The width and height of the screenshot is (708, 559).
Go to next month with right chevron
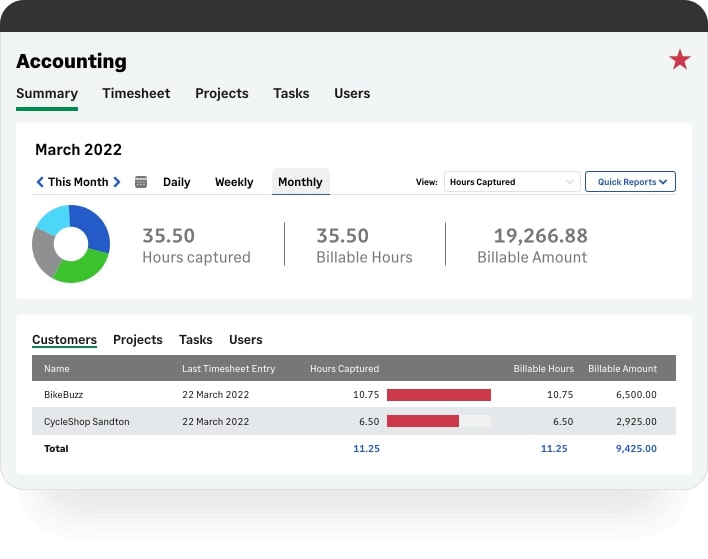pos(117,182)
